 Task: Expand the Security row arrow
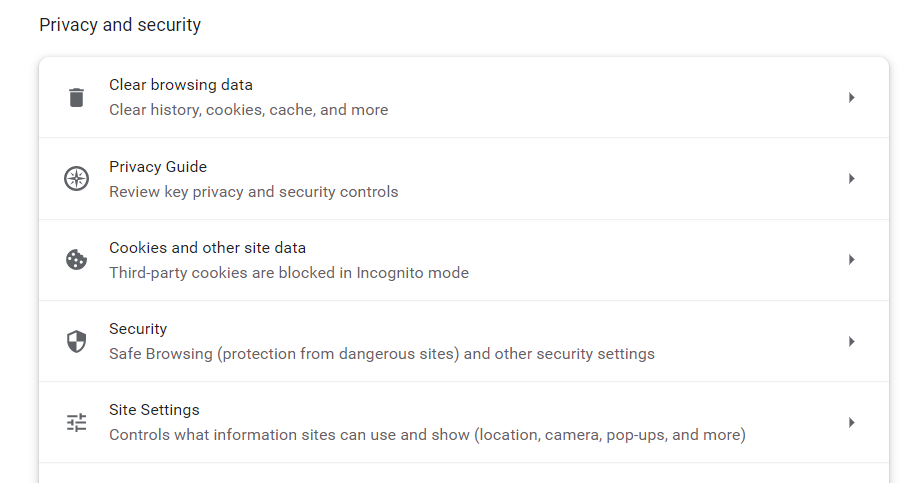(851, 342)
